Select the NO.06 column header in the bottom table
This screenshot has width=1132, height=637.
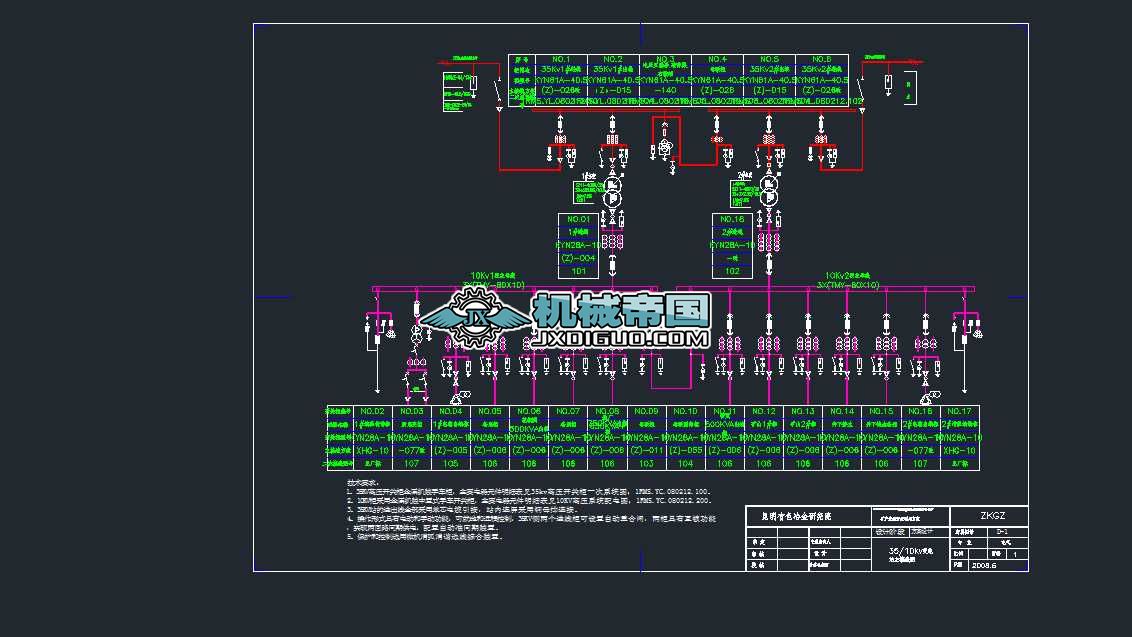pyautogui.click(x=528, y=410)
